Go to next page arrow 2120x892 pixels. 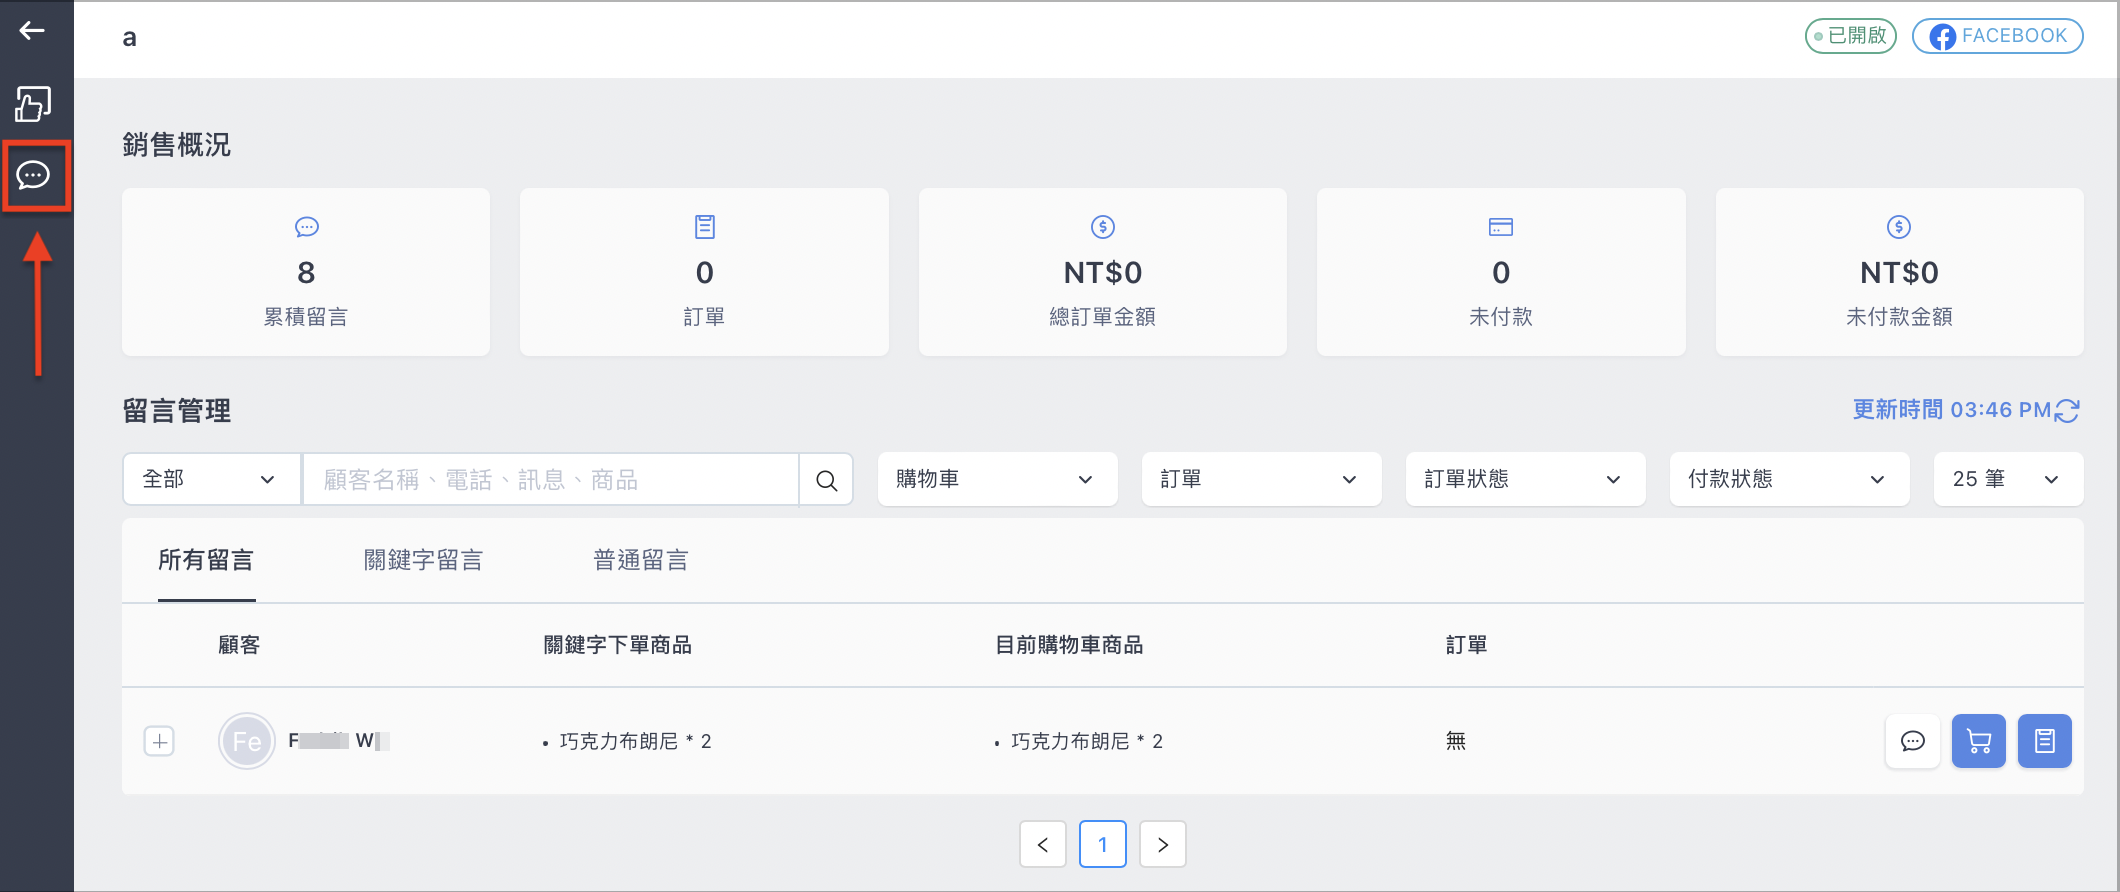(x=1163, y=844)
